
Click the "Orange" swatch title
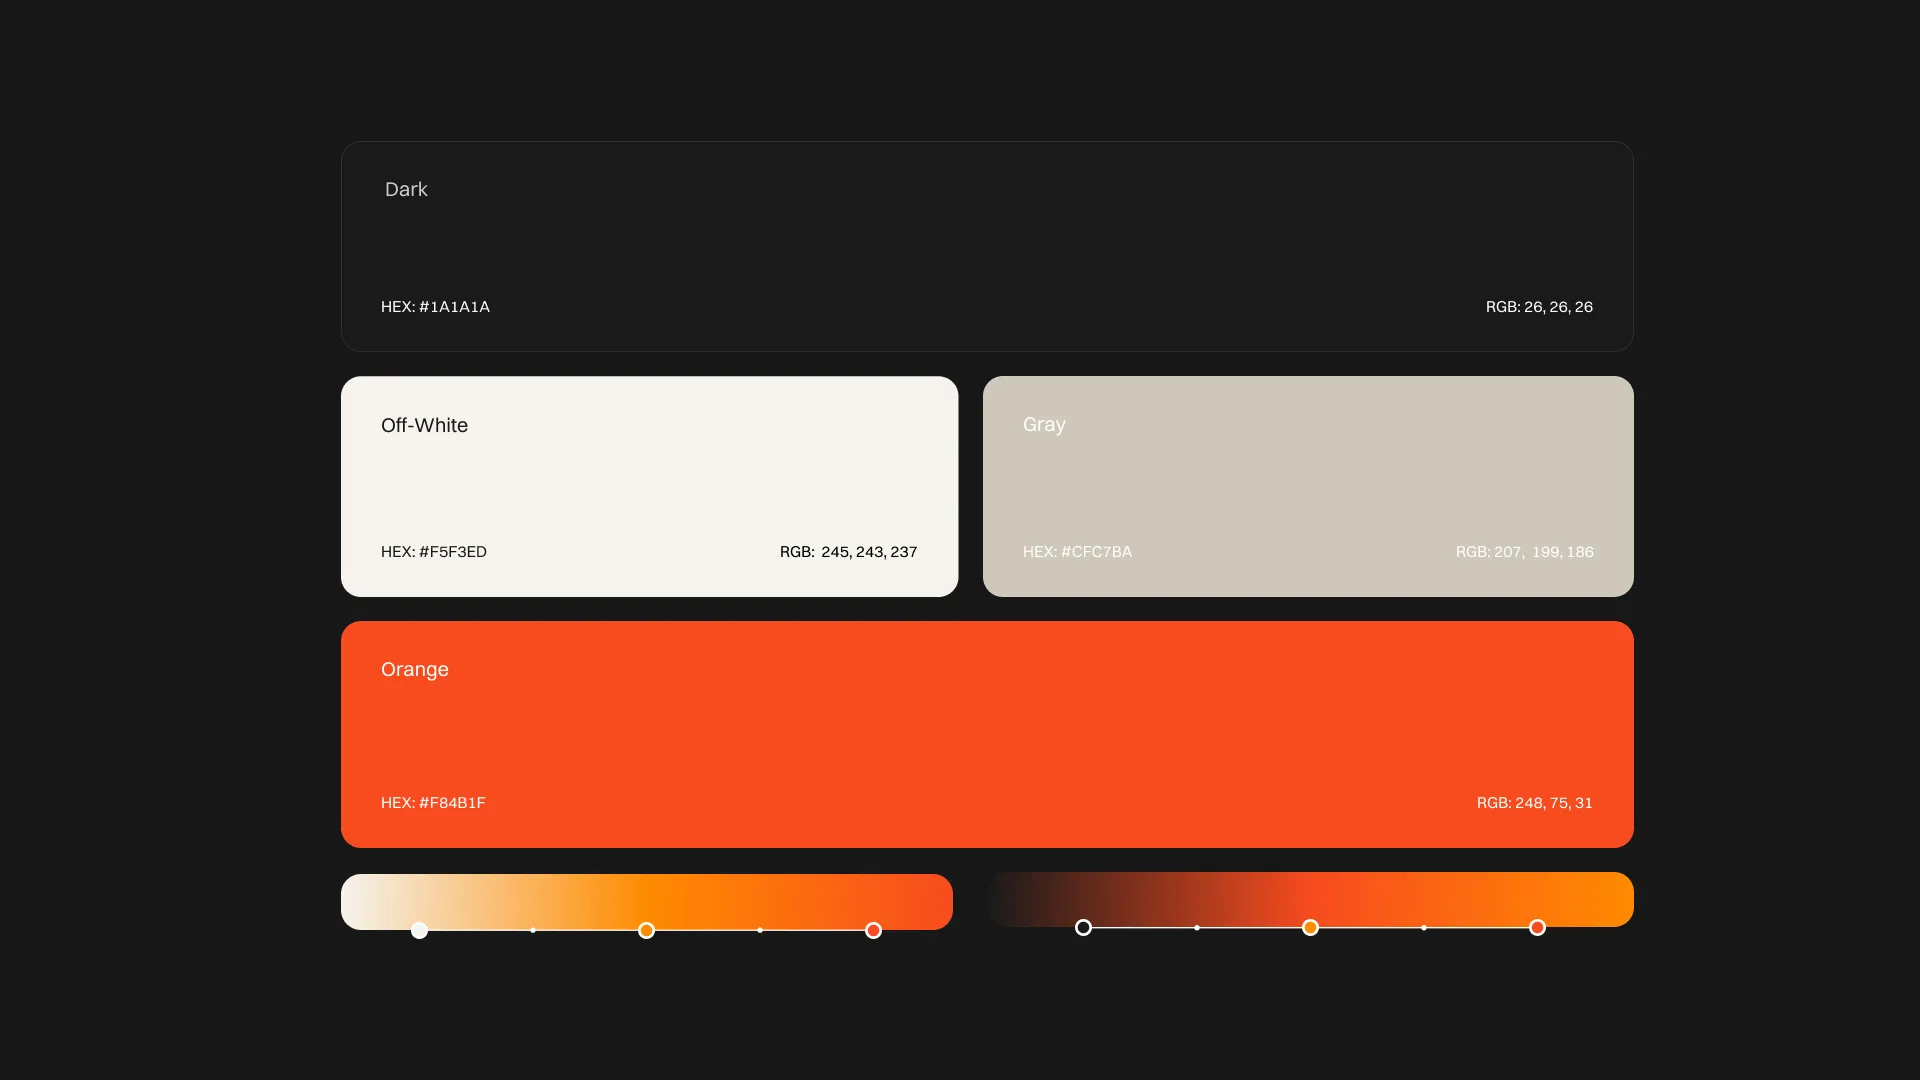pyautogui.click(x=414, y=669)
